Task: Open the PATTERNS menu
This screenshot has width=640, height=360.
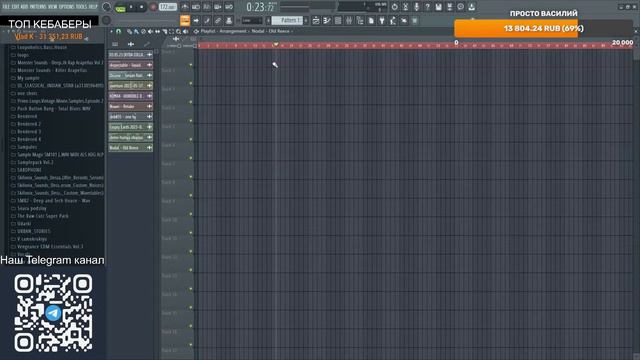Action: point(38,7)
